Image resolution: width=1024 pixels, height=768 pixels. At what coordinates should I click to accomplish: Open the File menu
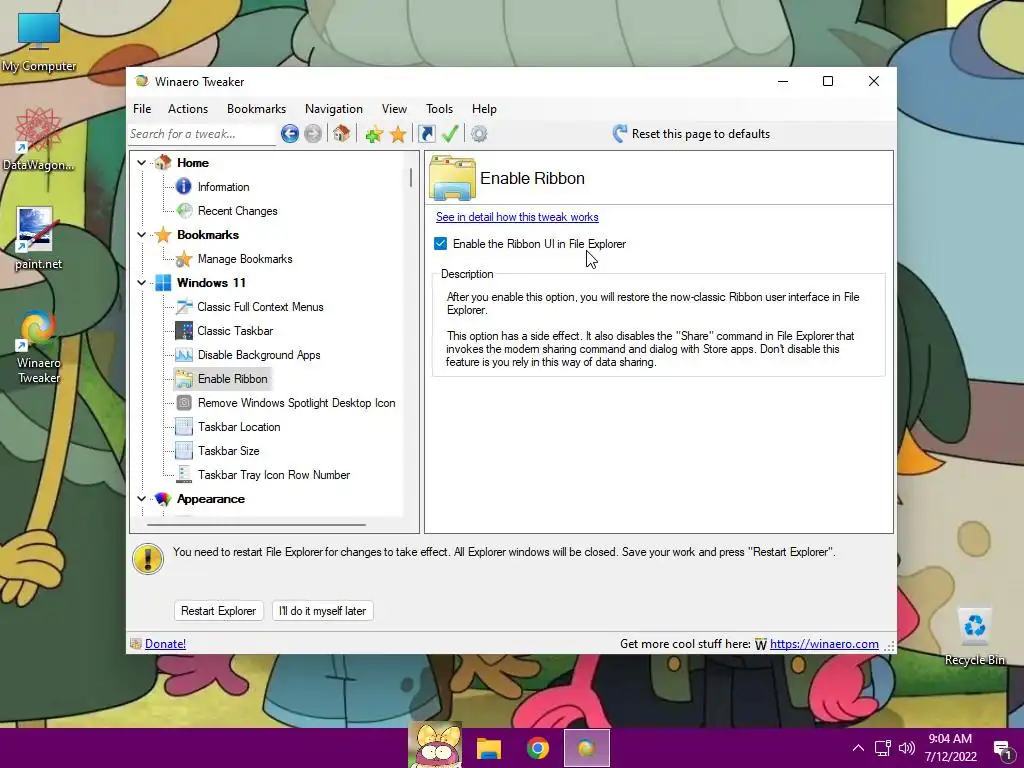[x=142, y=109]
